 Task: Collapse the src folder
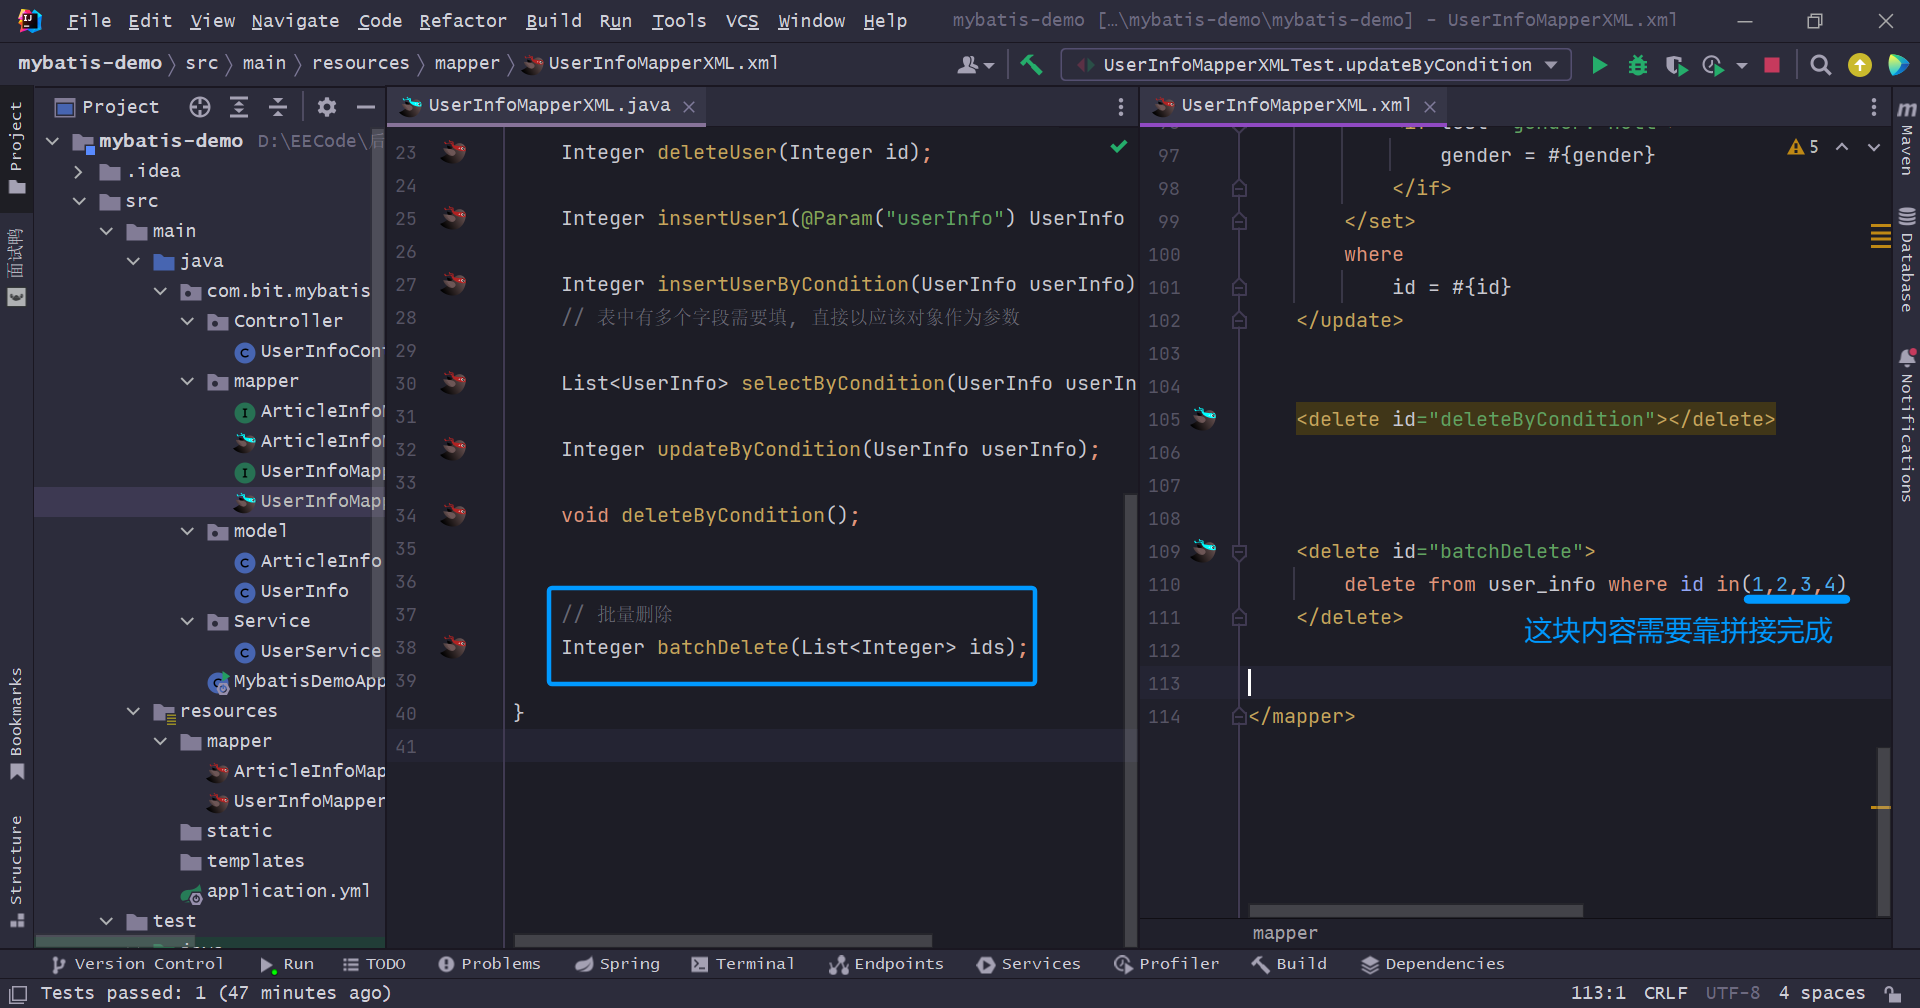[79, 201]
